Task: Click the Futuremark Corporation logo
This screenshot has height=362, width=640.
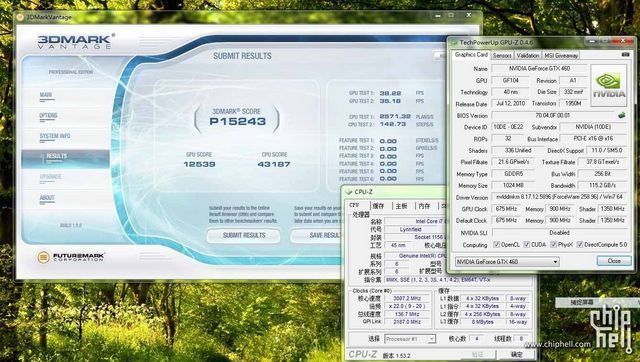Action: 71,257
